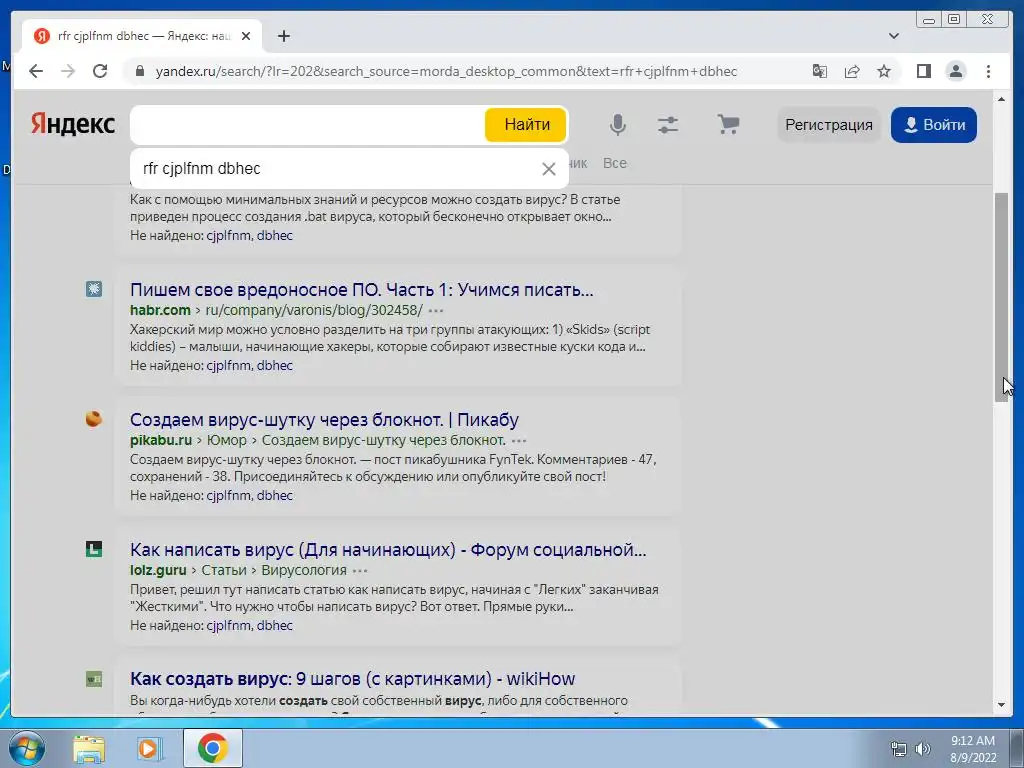1024x768 pixels.
Task: Open the Вирусология breadcrumb link
Action: (304, 570)
